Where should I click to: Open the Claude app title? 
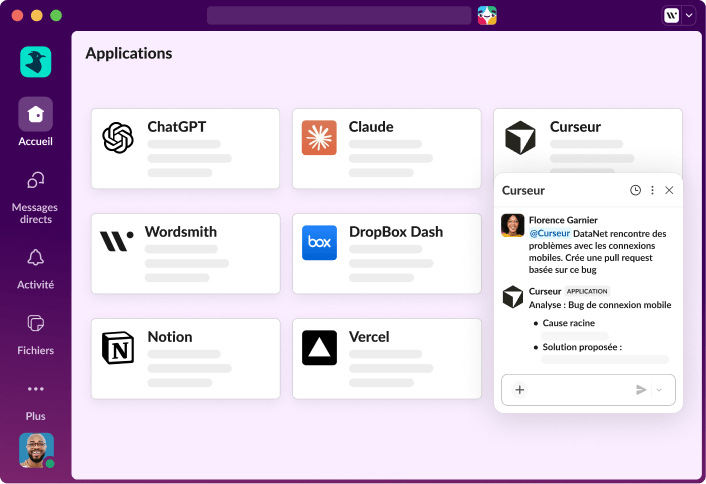click(371, 127)
